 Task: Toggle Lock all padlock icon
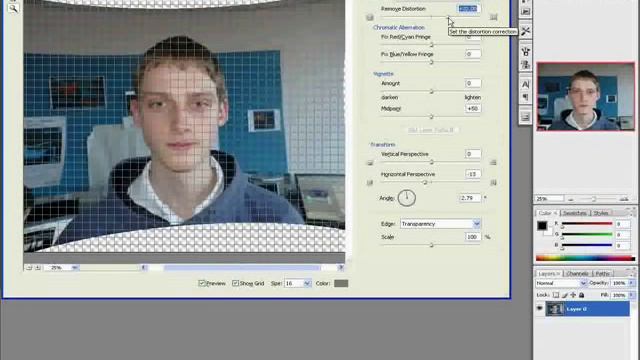click(x=582, y=295)
